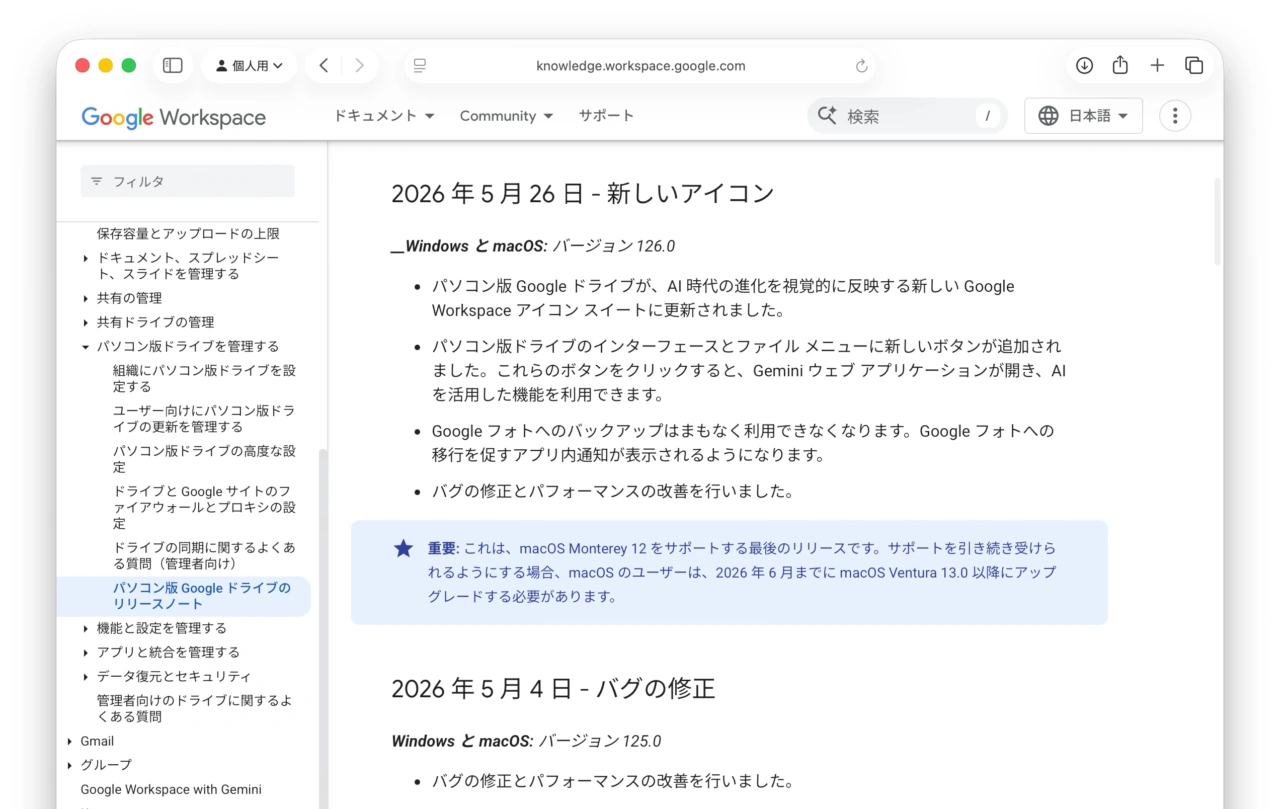1280x809 pixels.
Task: Click the main page scrollbar
Action: pos(1217,220)
